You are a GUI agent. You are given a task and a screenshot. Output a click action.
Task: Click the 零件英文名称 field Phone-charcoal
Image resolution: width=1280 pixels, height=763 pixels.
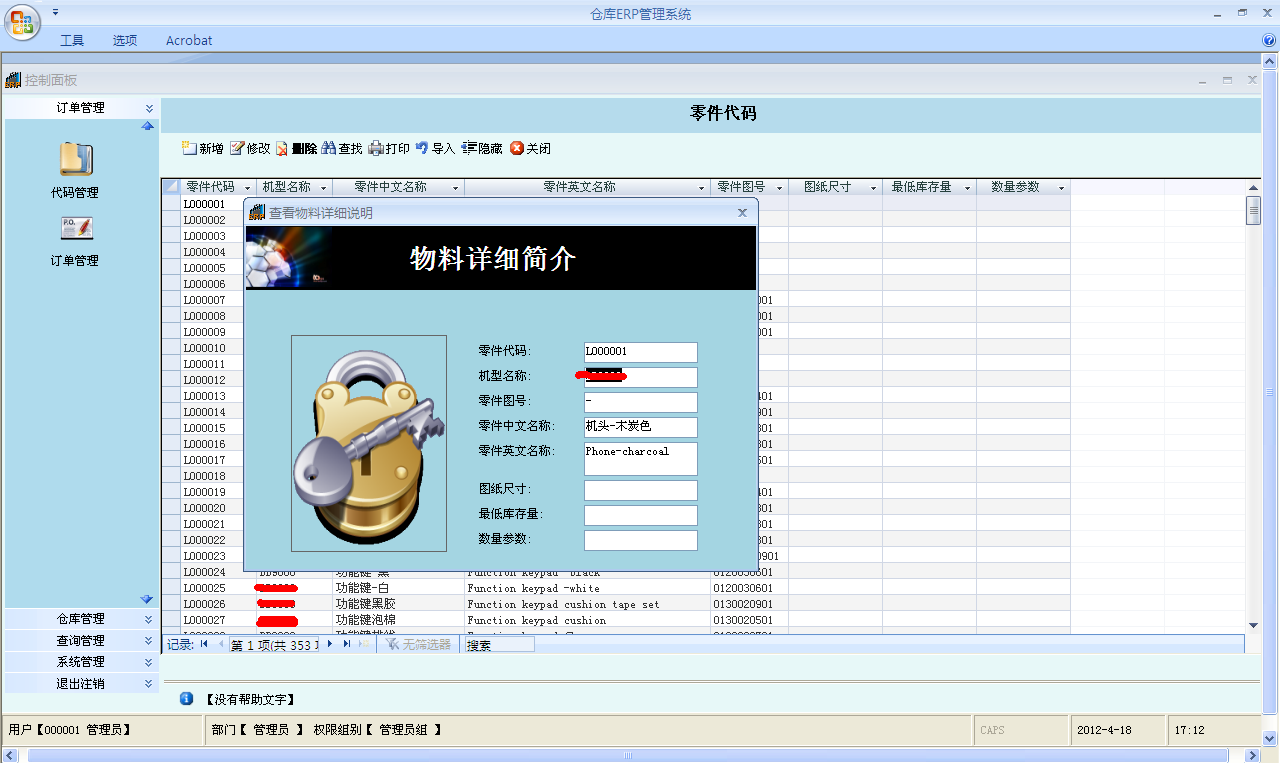coord(640,459)
